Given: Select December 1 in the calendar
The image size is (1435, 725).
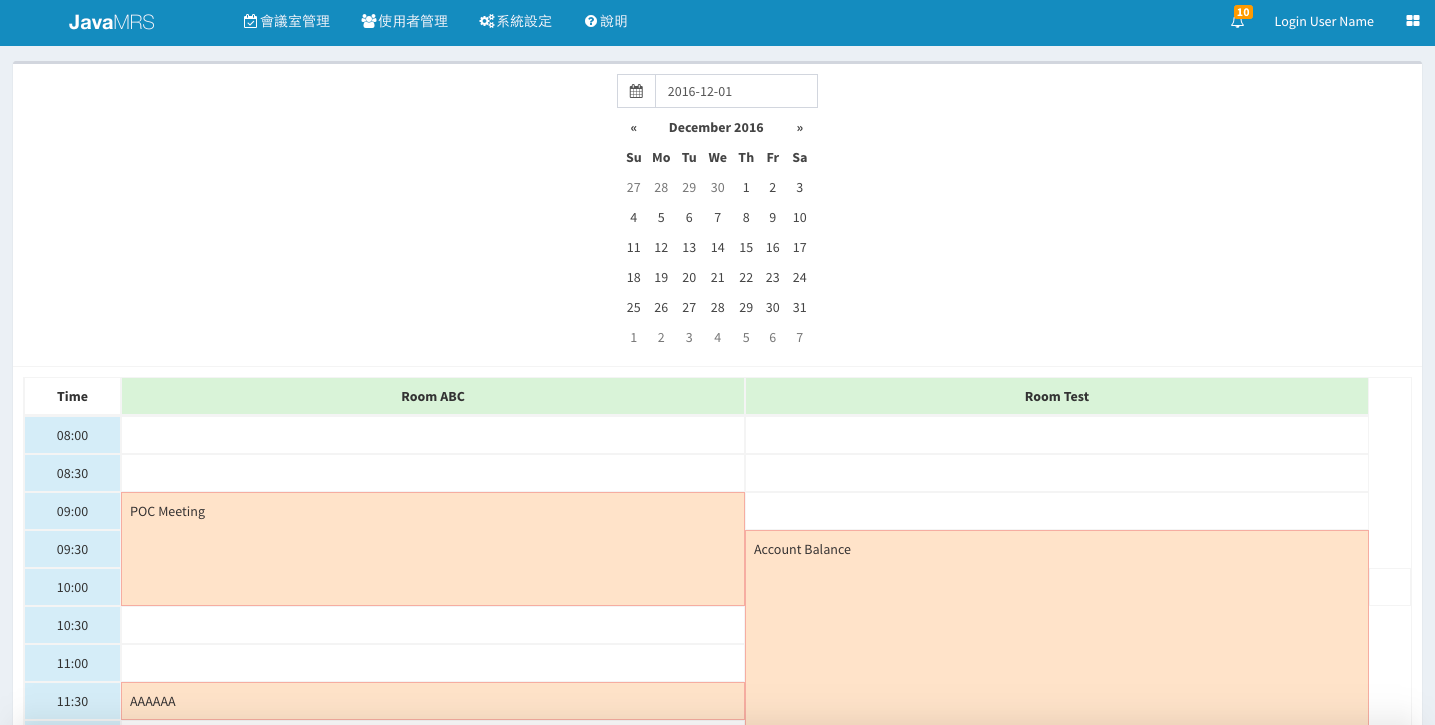Looking at the screenshot, I should tap(746, 188).
